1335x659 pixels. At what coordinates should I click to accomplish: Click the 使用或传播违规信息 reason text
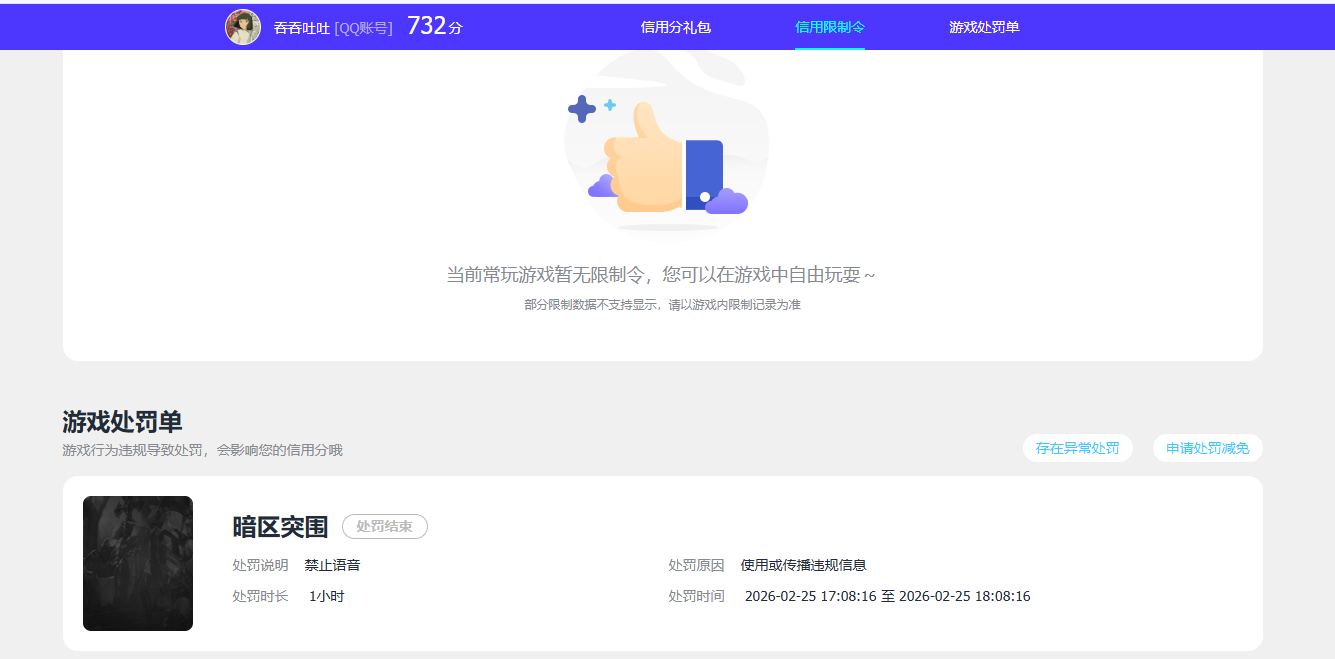(803, 565)
